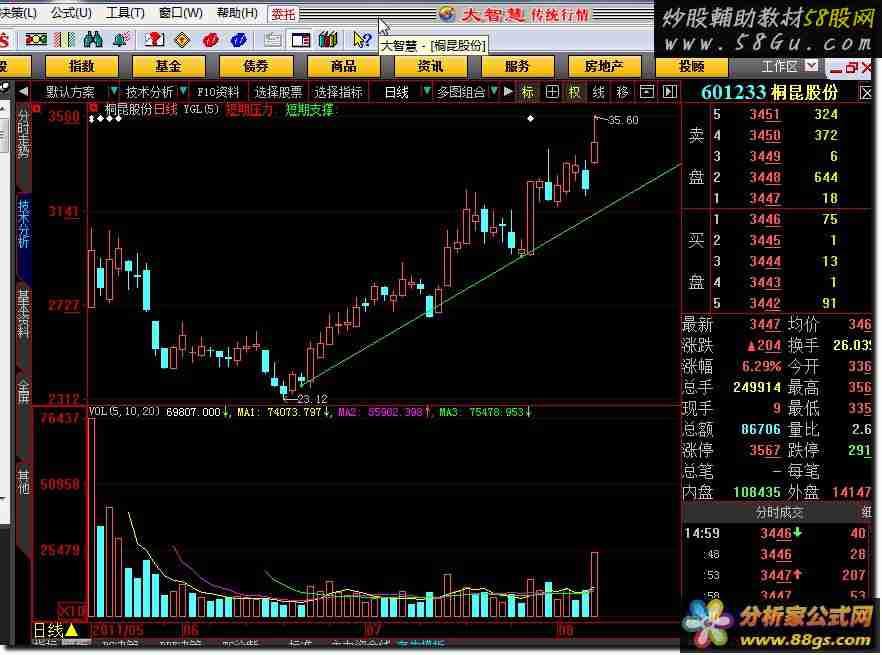The image size is (882, 655).
Task: Select the 基本资料 vertical side tab
Action: pos(24,313)
